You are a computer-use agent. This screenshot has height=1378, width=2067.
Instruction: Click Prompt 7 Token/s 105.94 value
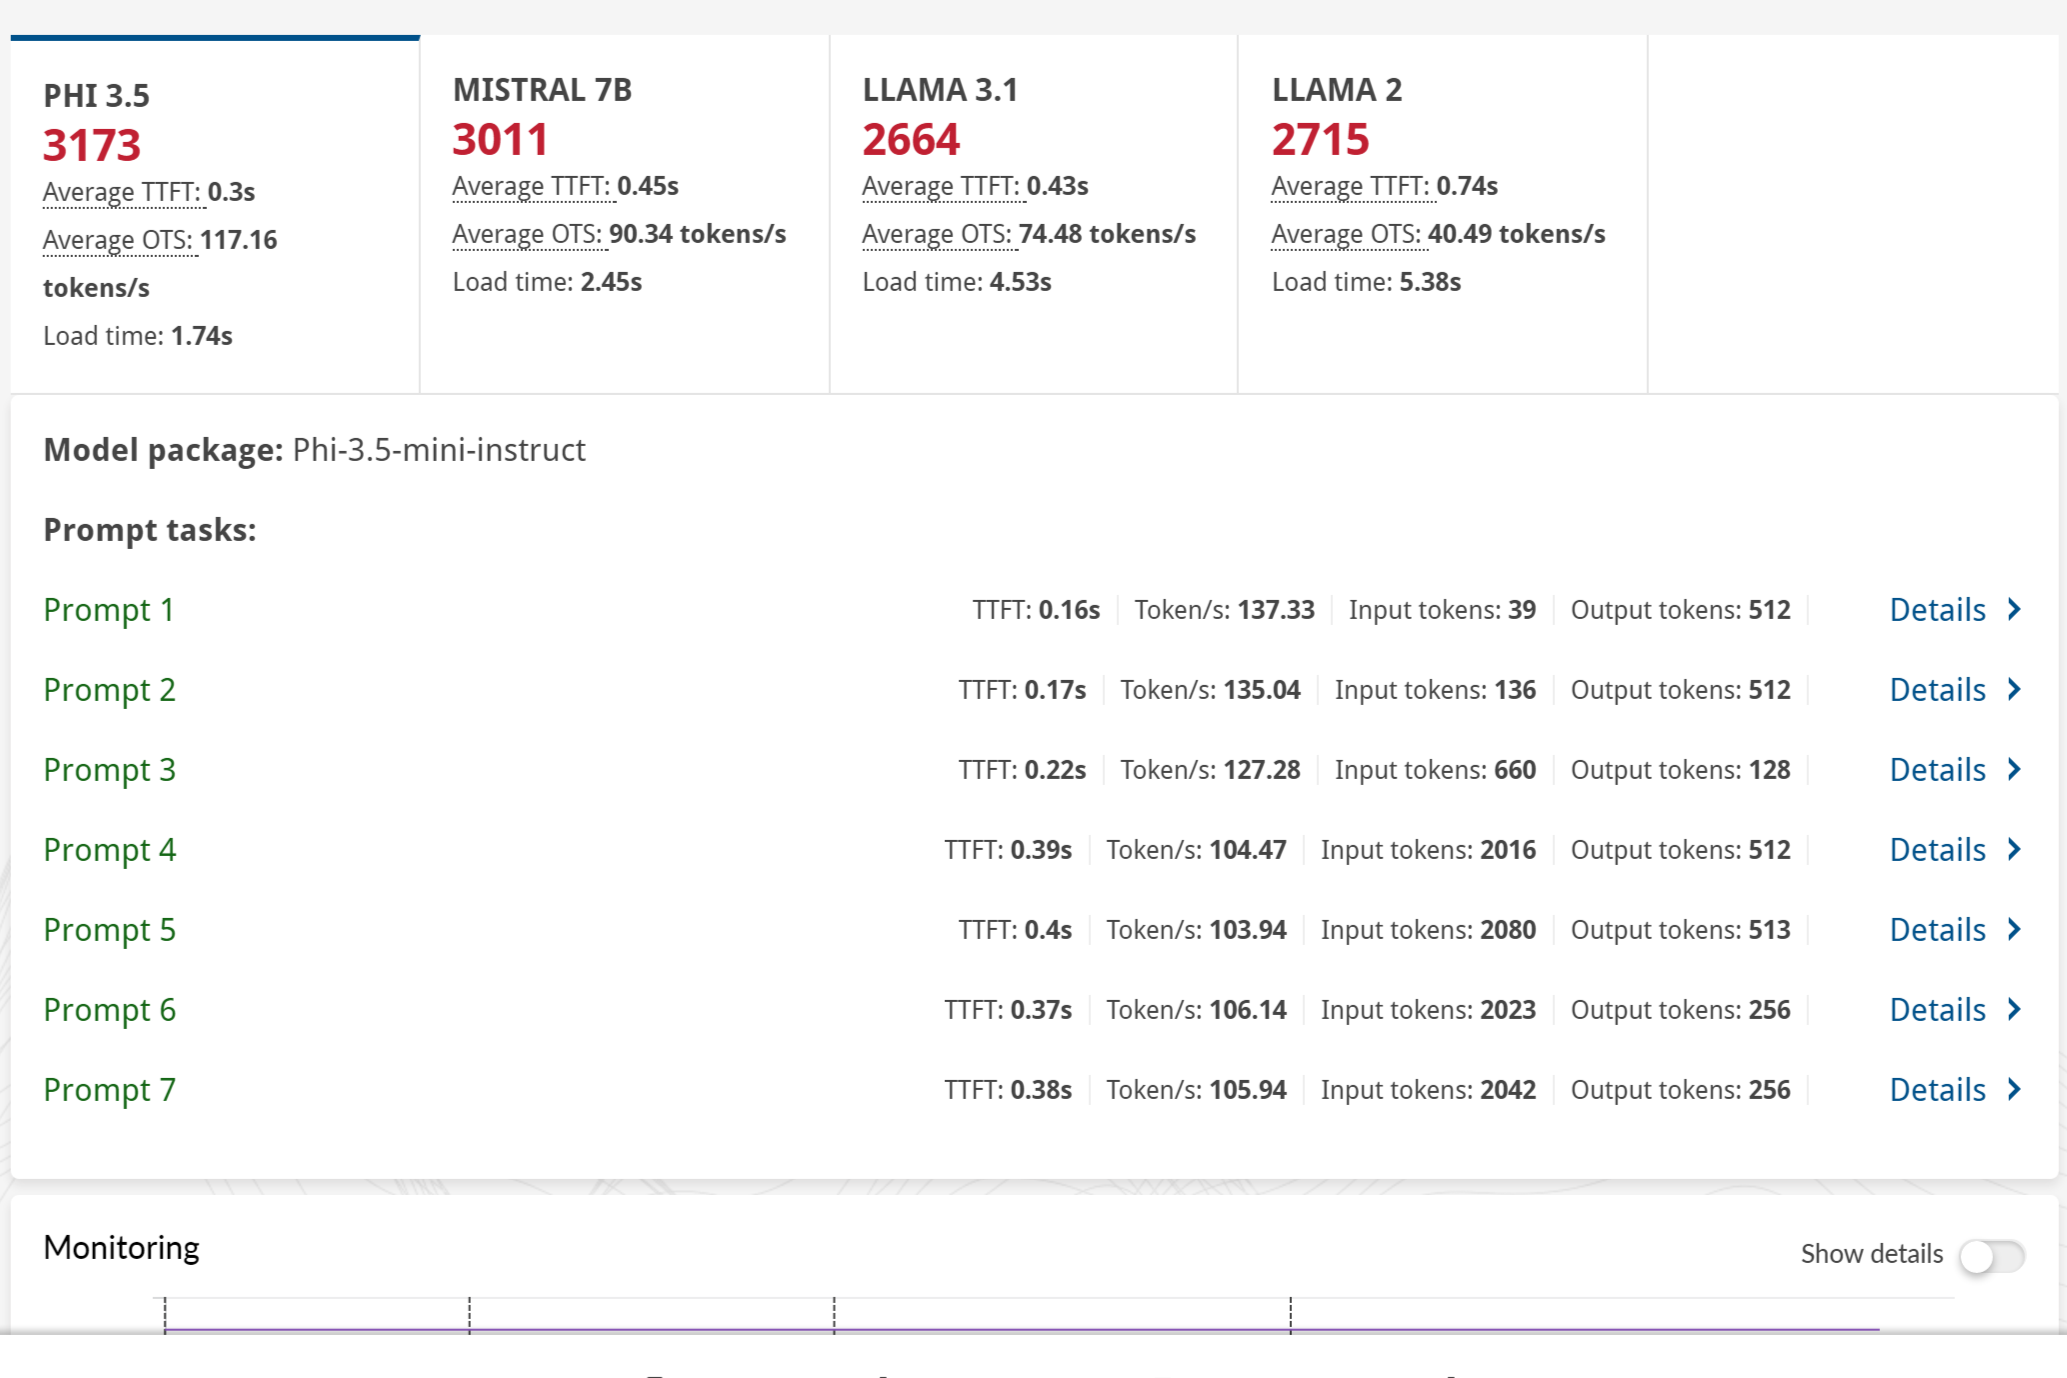click(1248, 1090)
